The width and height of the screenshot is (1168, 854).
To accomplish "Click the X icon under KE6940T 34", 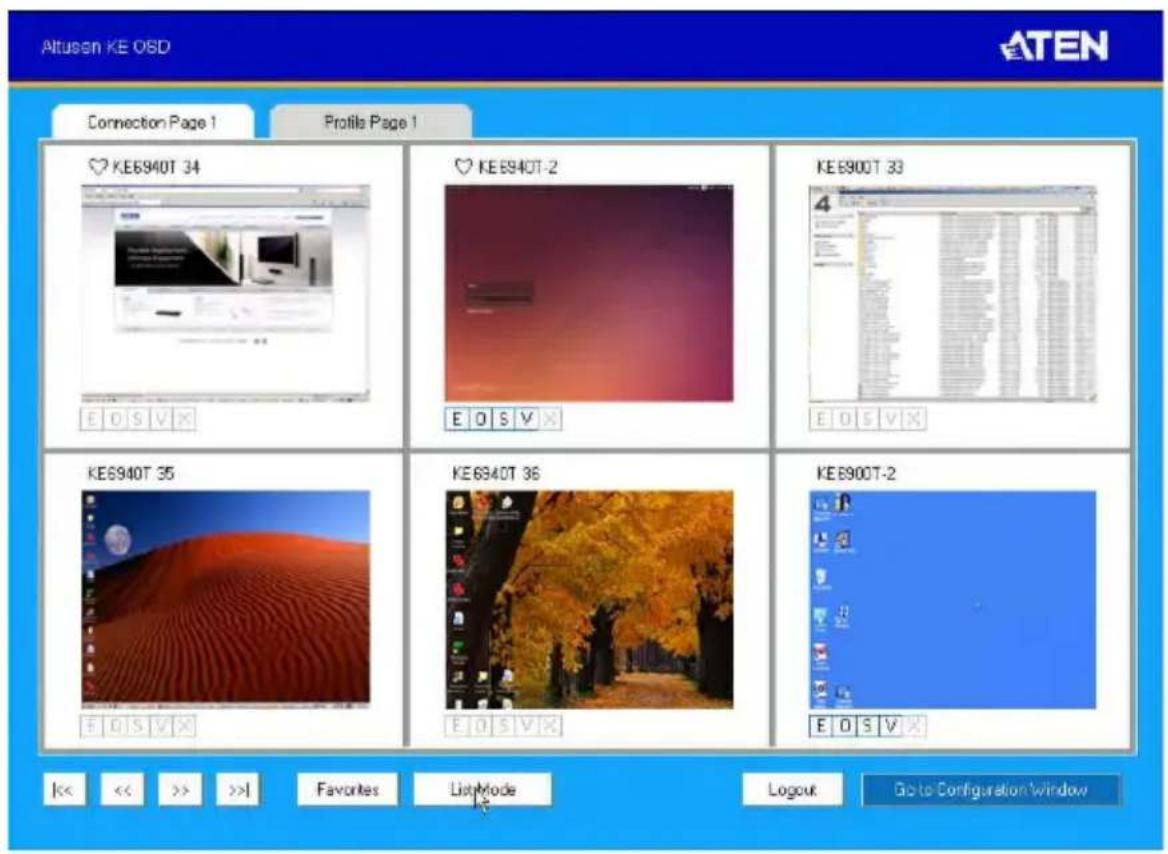I will click(x=184, y=419).
